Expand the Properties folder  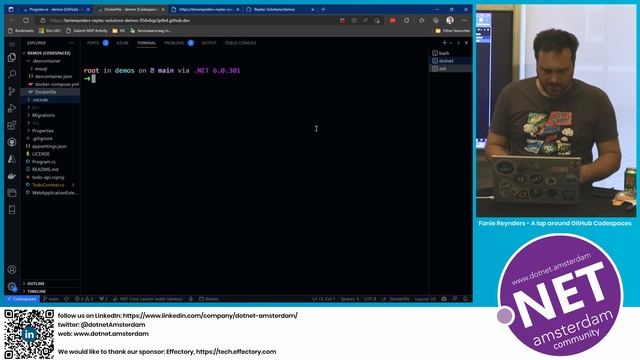click(x=43, y=131)
